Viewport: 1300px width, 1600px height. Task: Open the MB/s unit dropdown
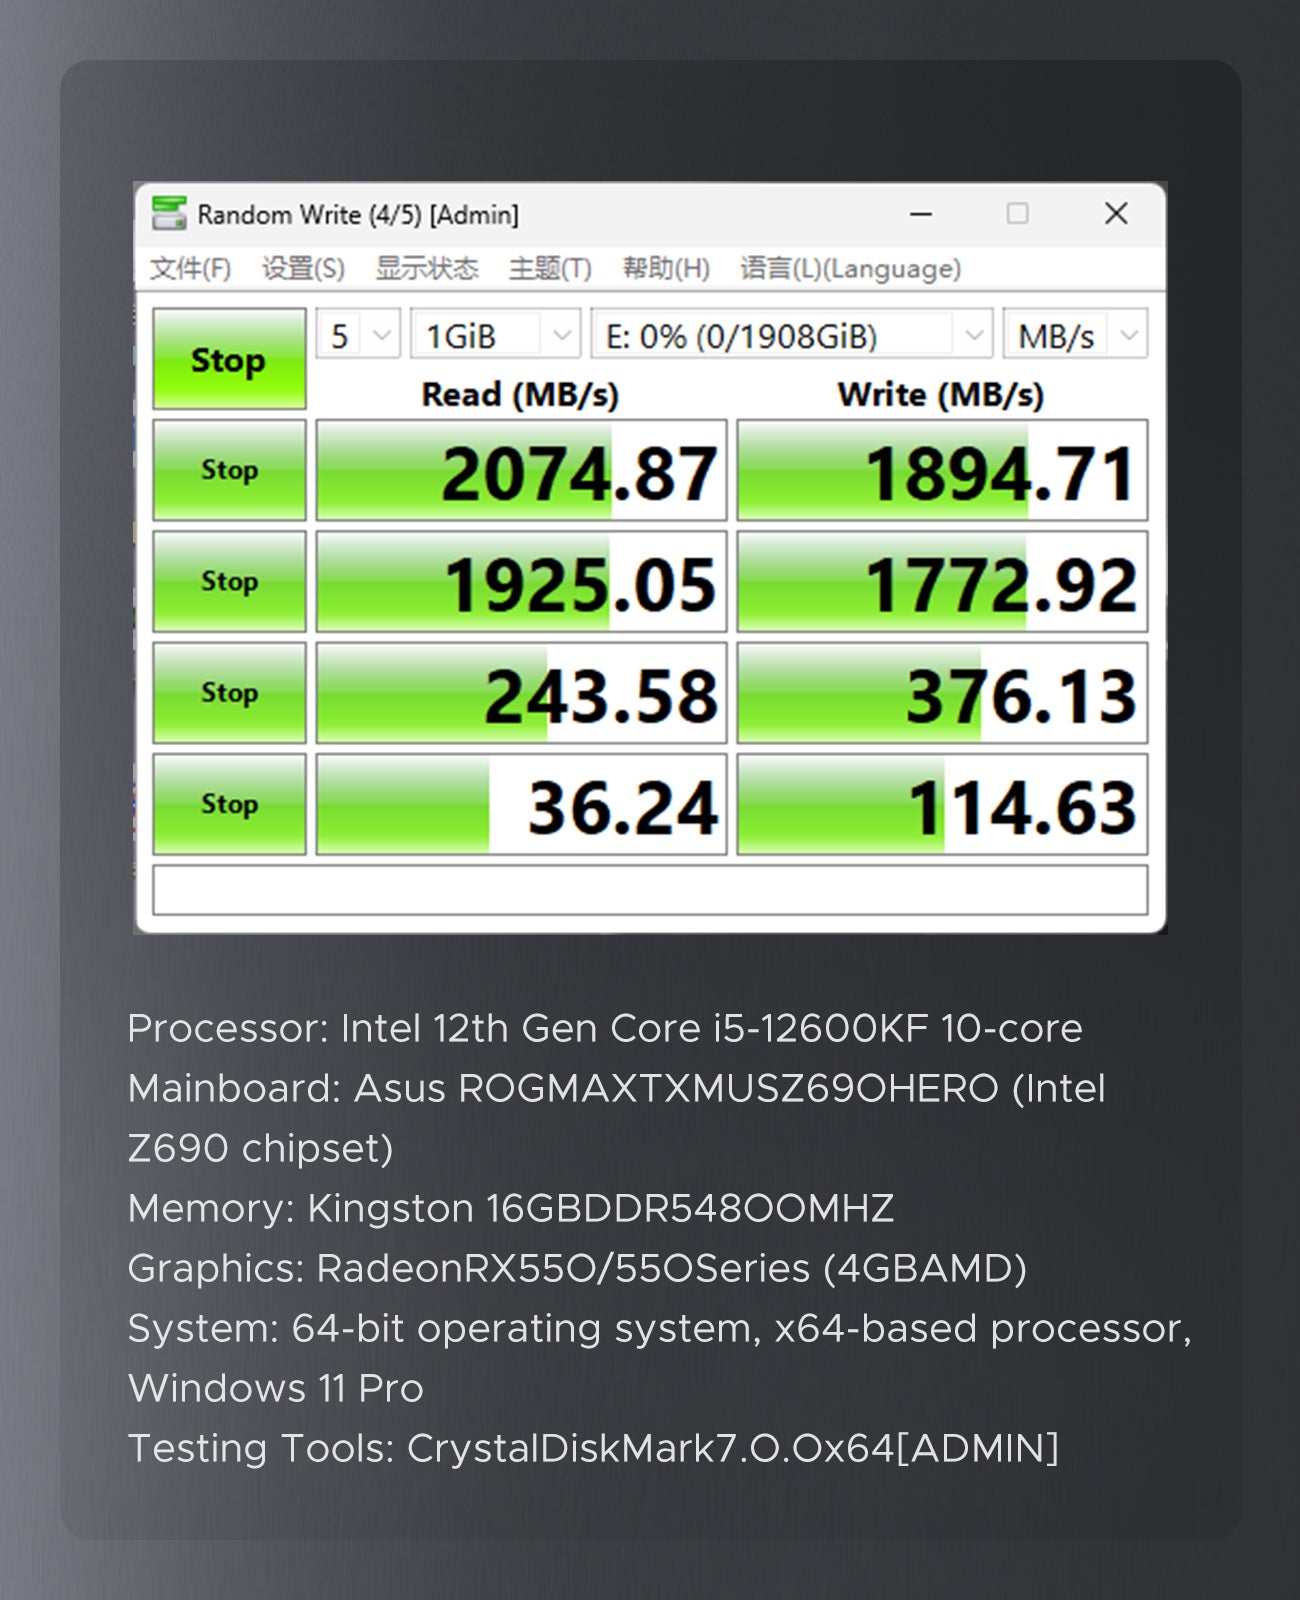coord(1075,335)
